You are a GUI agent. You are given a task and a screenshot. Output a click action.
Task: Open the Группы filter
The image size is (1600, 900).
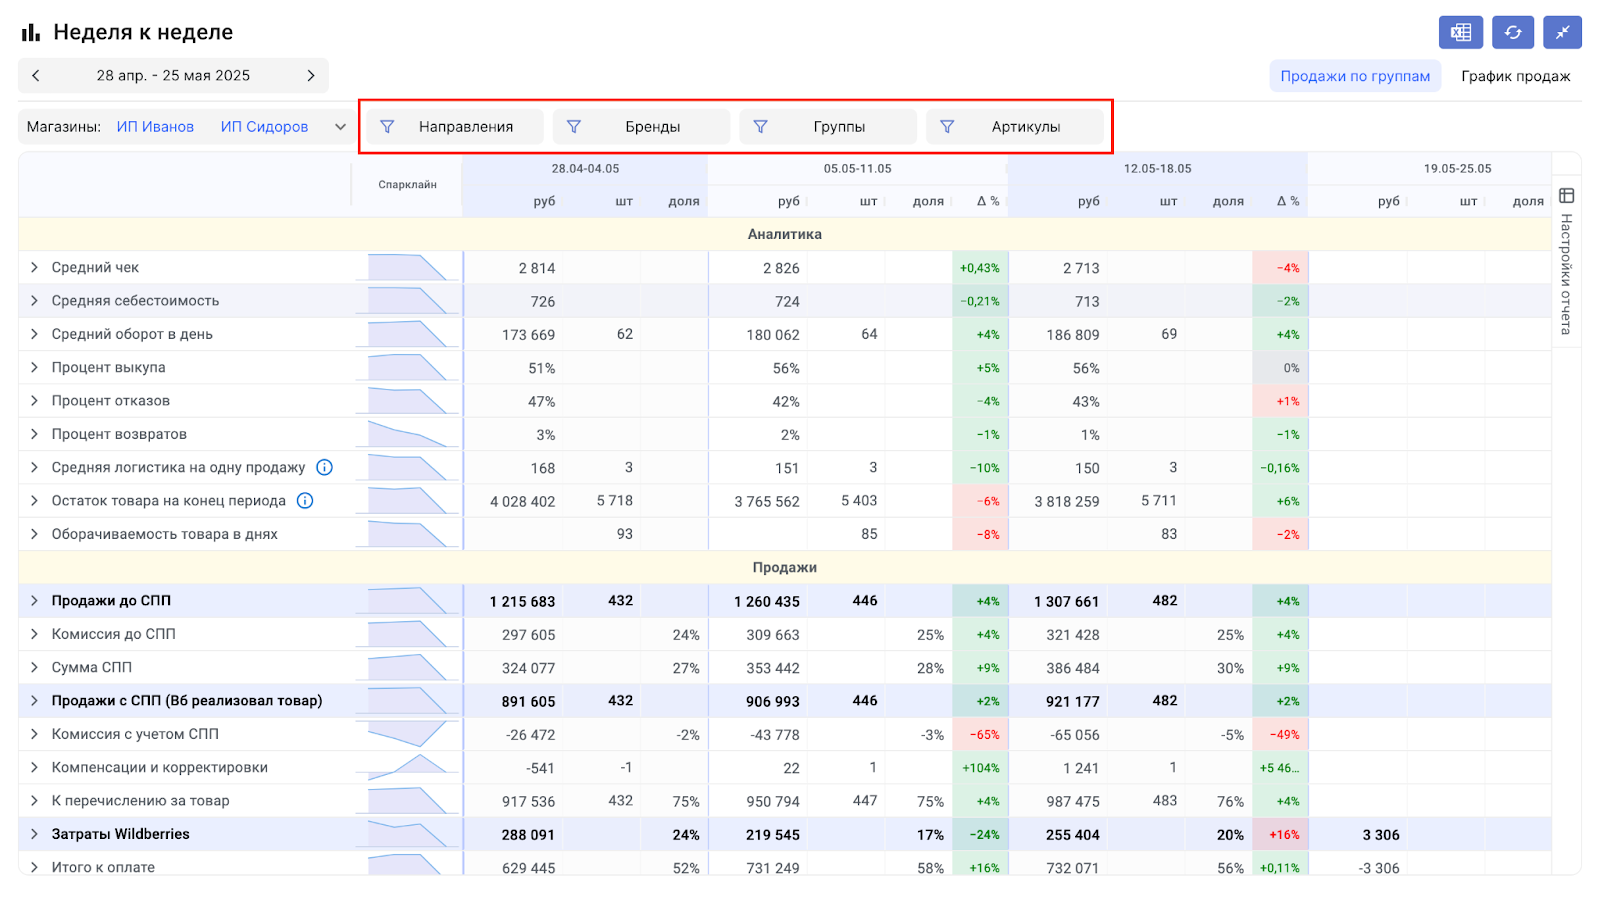(x=827, y=127)
